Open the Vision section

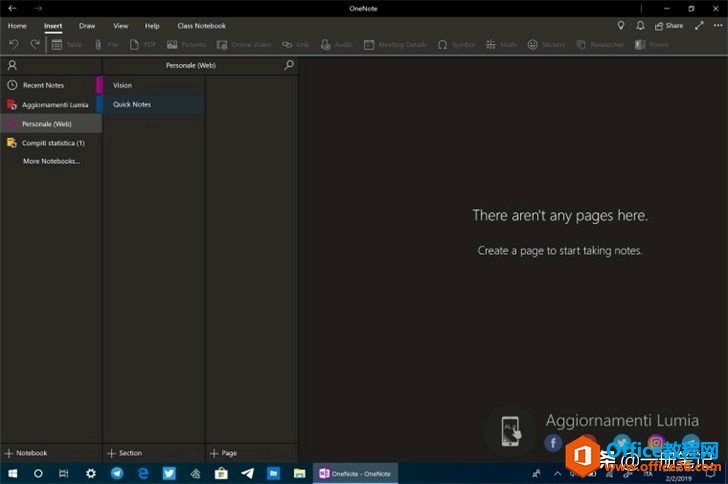(154, 85)
